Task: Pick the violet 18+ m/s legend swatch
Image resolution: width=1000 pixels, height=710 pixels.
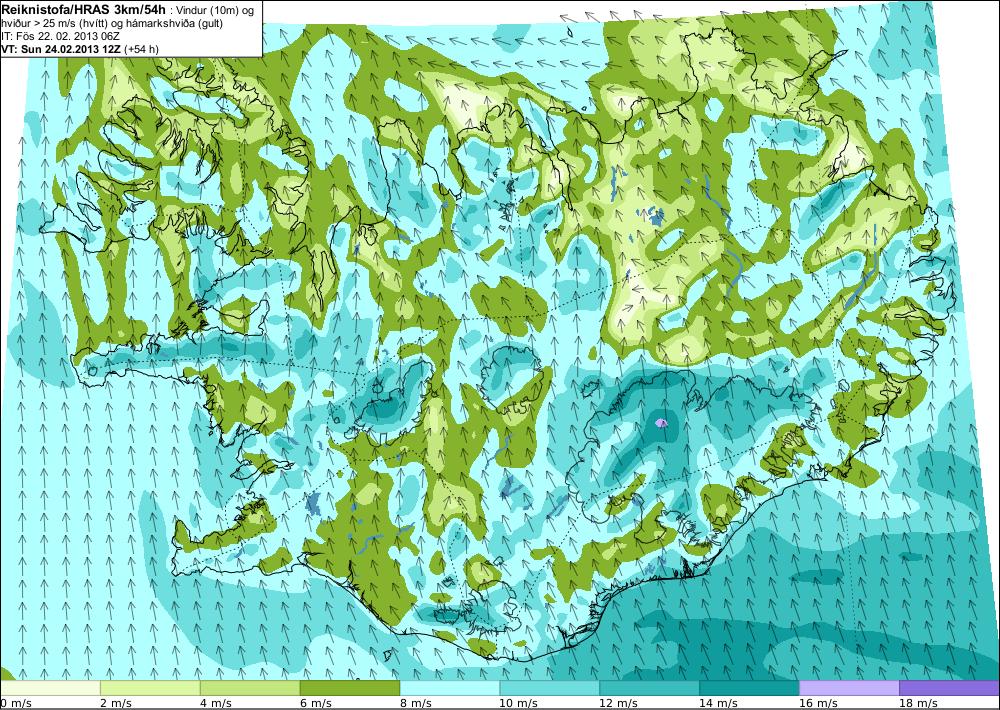Action: point(949,688)
